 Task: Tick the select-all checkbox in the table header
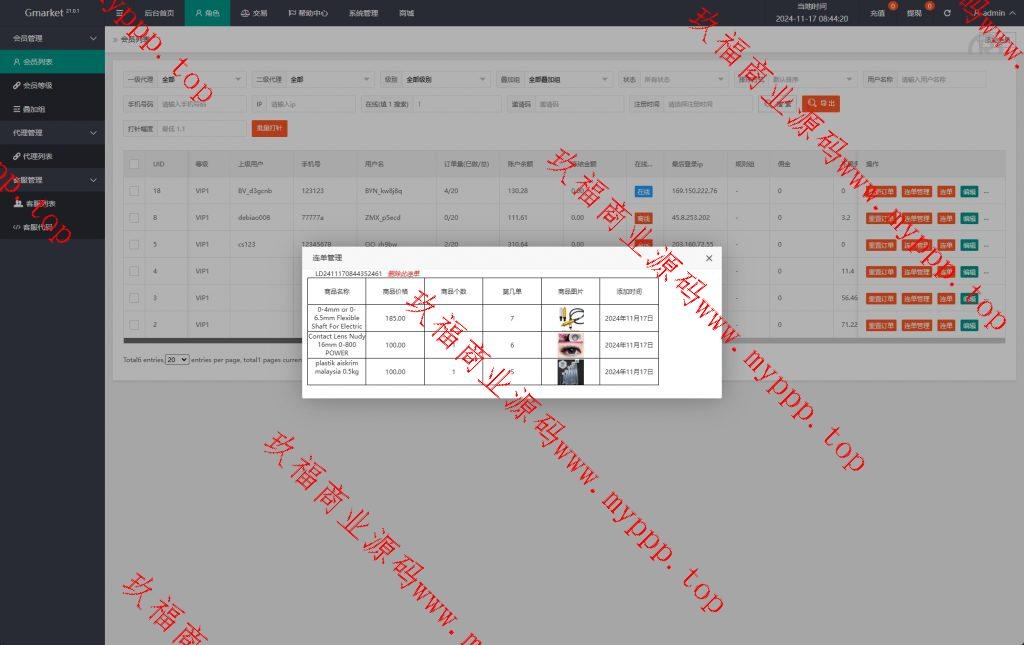pyautogui.click(x=134, y=163)
